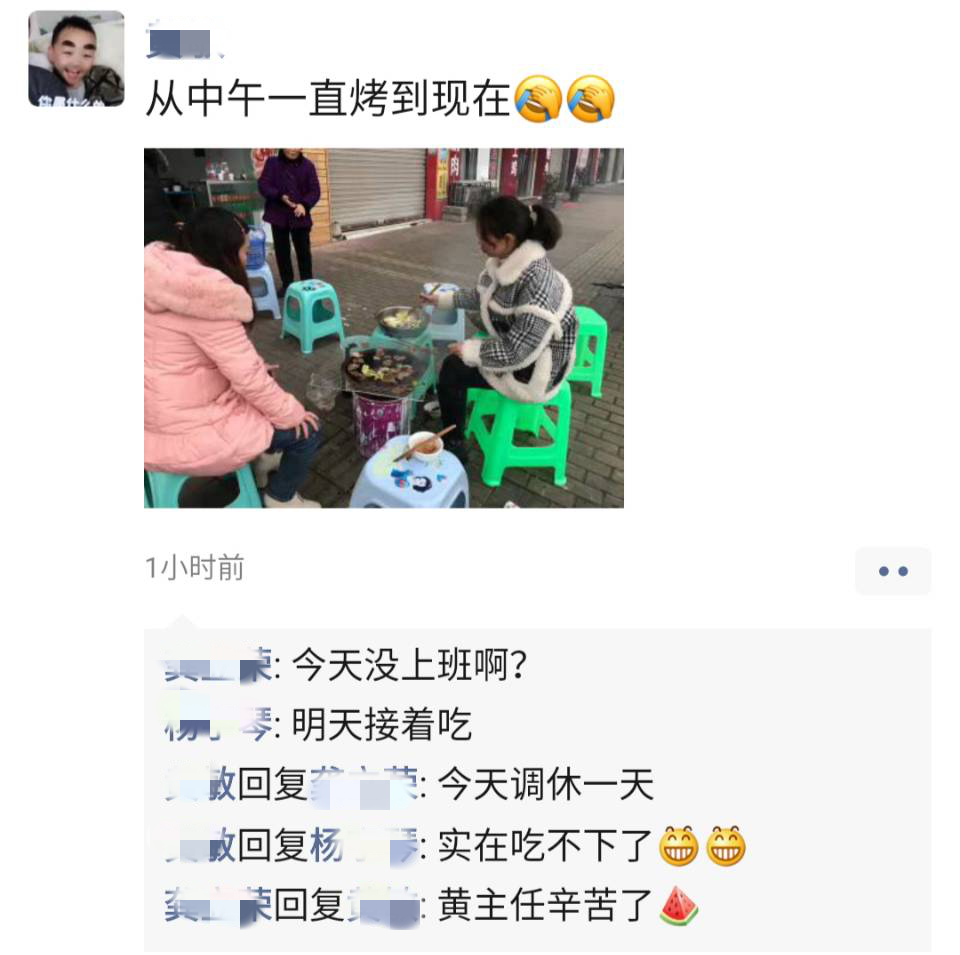
Task: Tap the second crying-laughing emoji in caption
Action: pos(590,99)
